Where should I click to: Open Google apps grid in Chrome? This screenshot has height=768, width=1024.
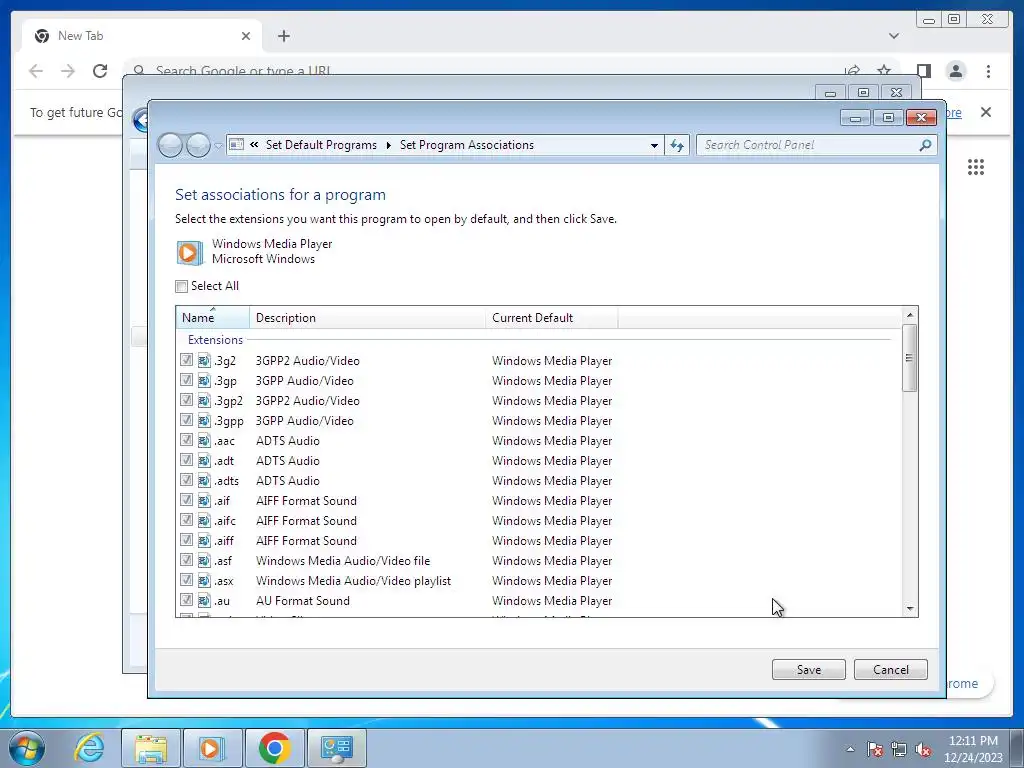pos(976,167)
